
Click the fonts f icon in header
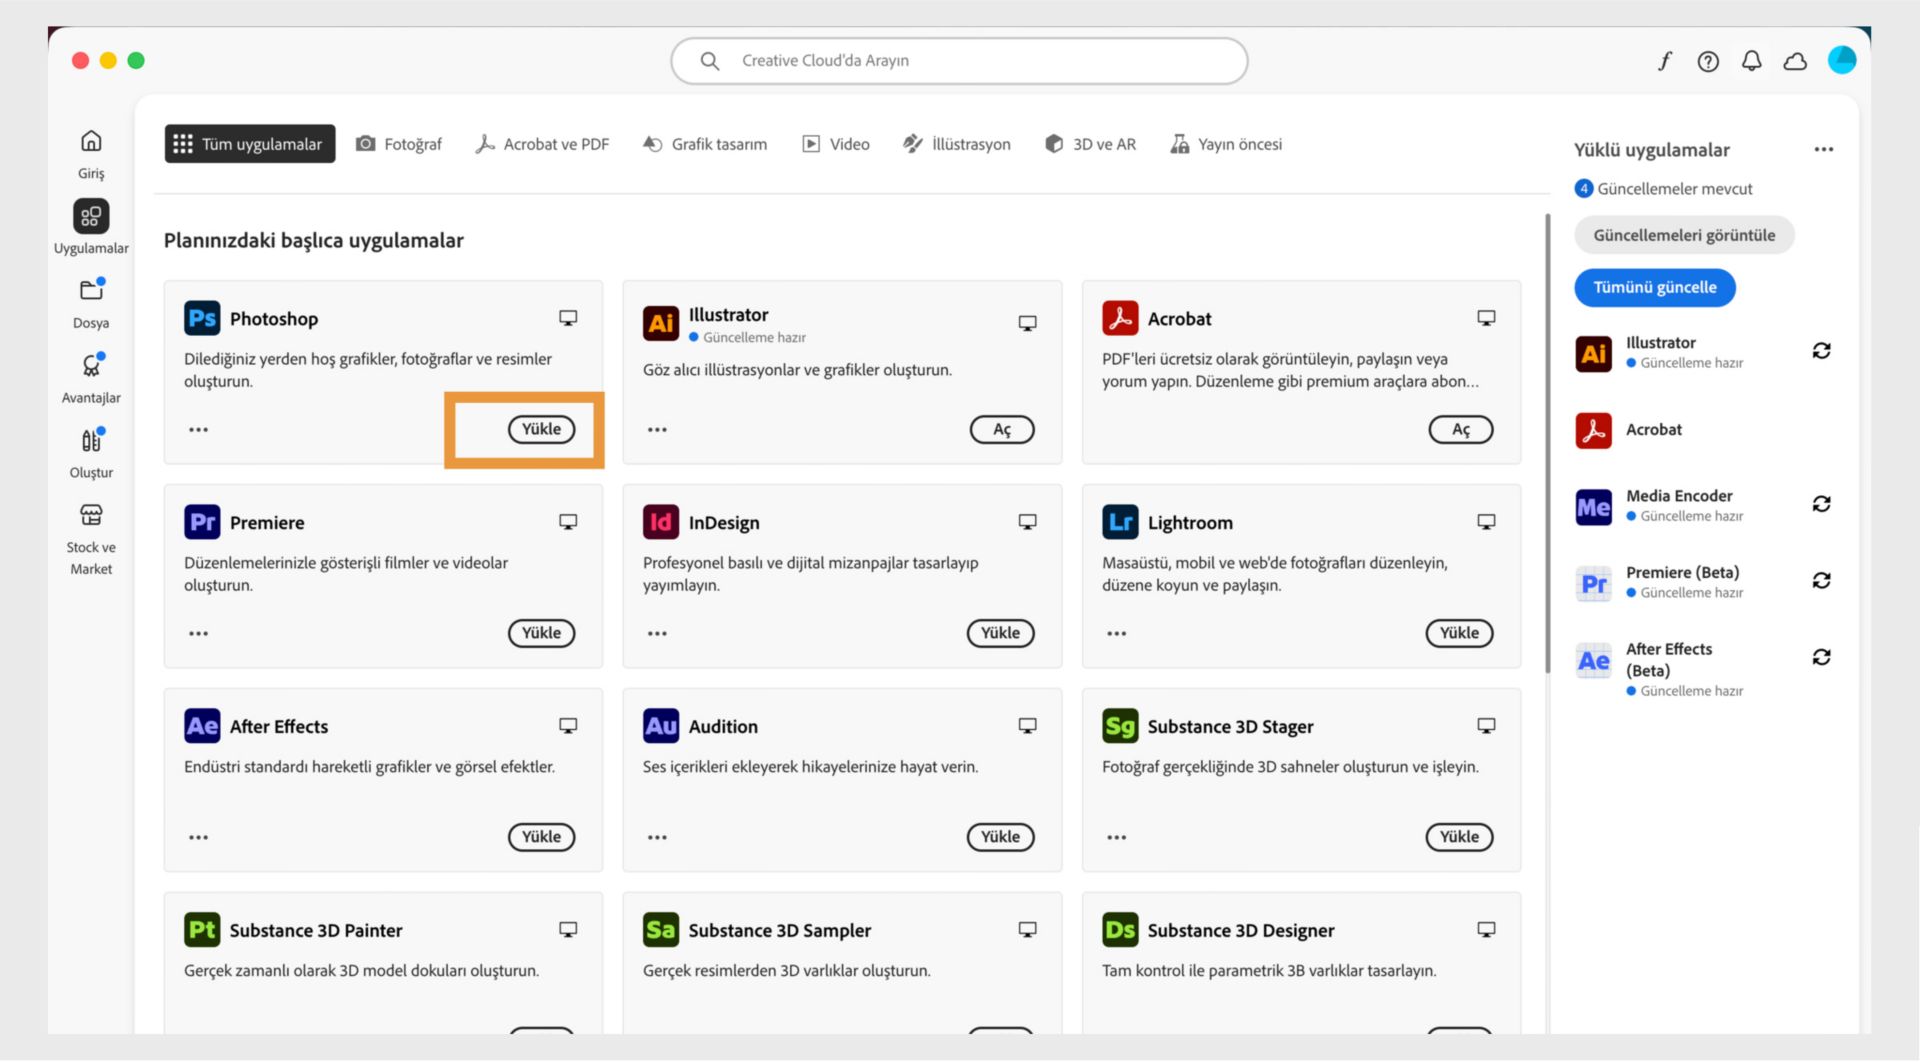click(1665, 61)
